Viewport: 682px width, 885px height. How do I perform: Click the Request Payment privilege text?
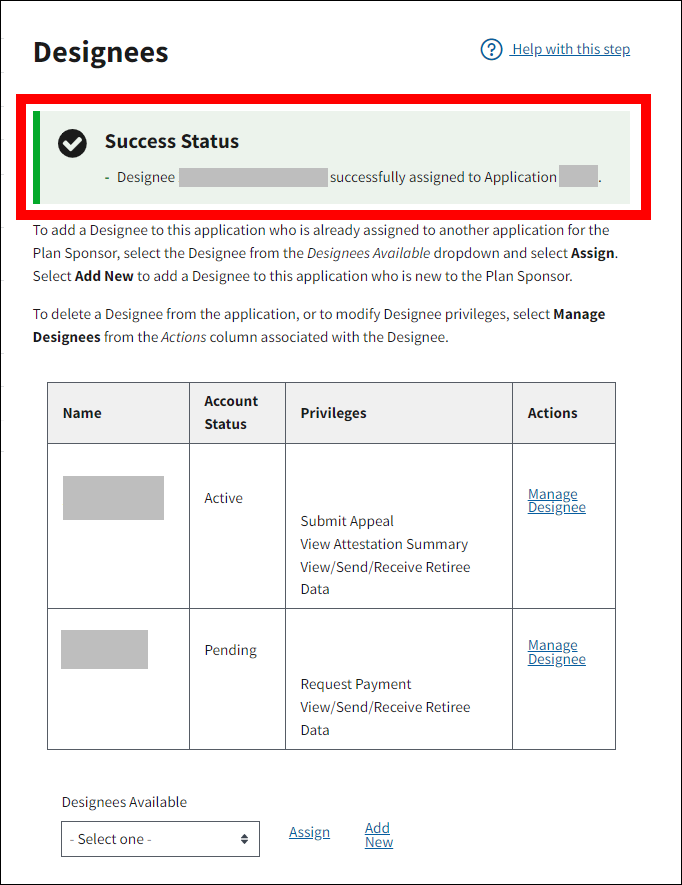click(x=356, y=684)
